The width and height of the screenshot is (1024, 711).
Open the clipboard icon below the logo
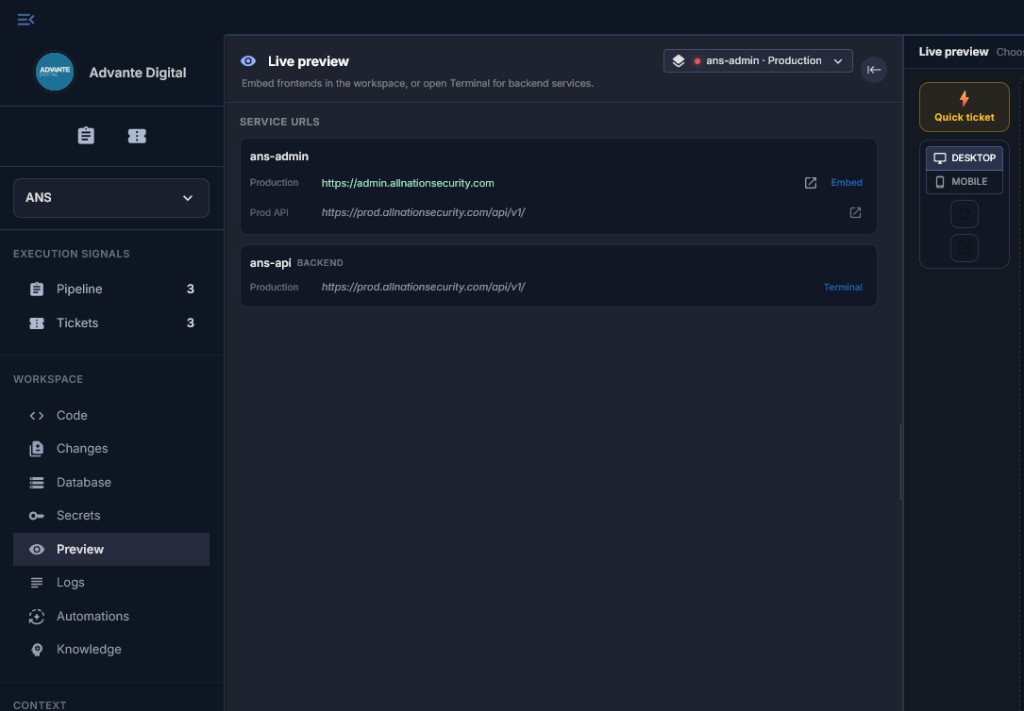click(86, 136)
